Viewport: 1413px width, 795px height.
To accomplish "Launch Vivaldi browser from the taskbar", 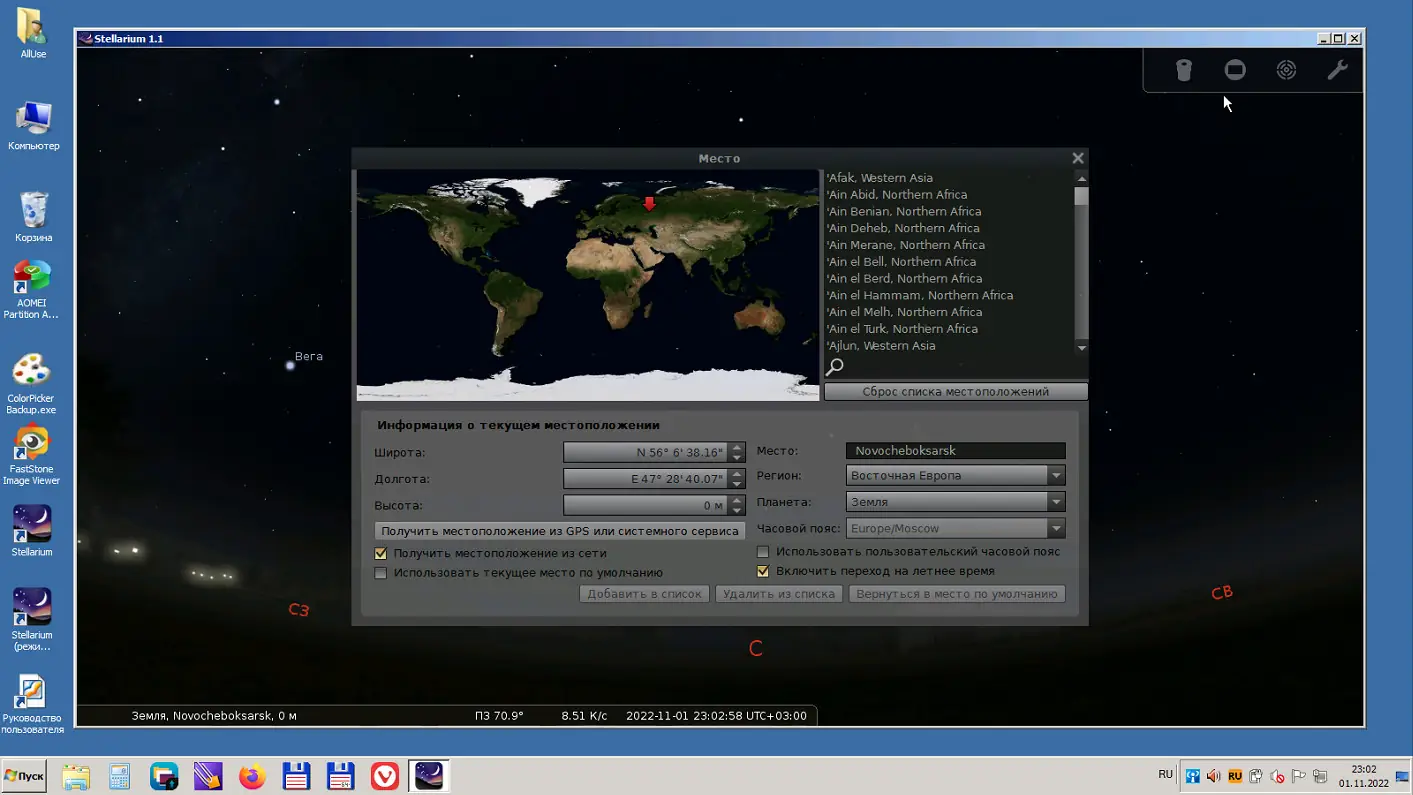I will pos(385,776).
